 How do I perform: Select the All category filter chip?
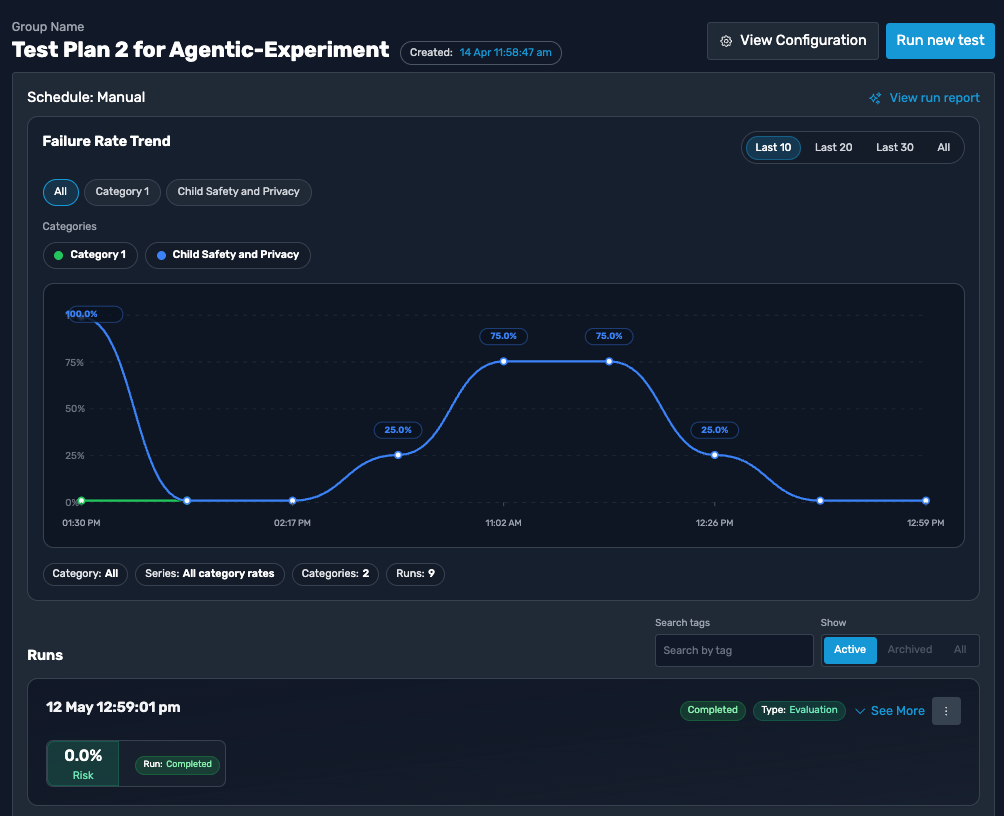click(x=60, y=192)
